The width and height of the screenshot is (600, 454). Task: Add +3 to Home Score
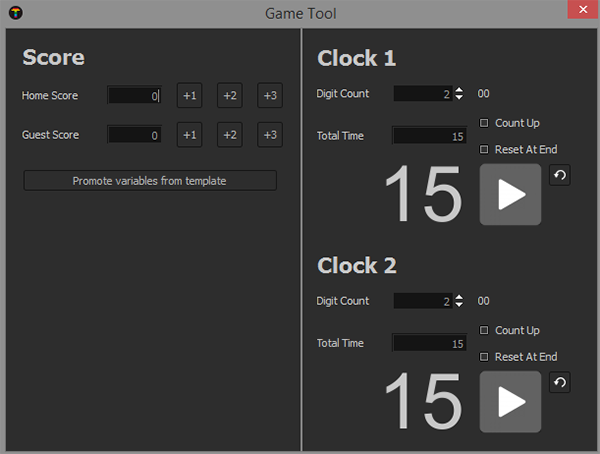pos(270,96)
